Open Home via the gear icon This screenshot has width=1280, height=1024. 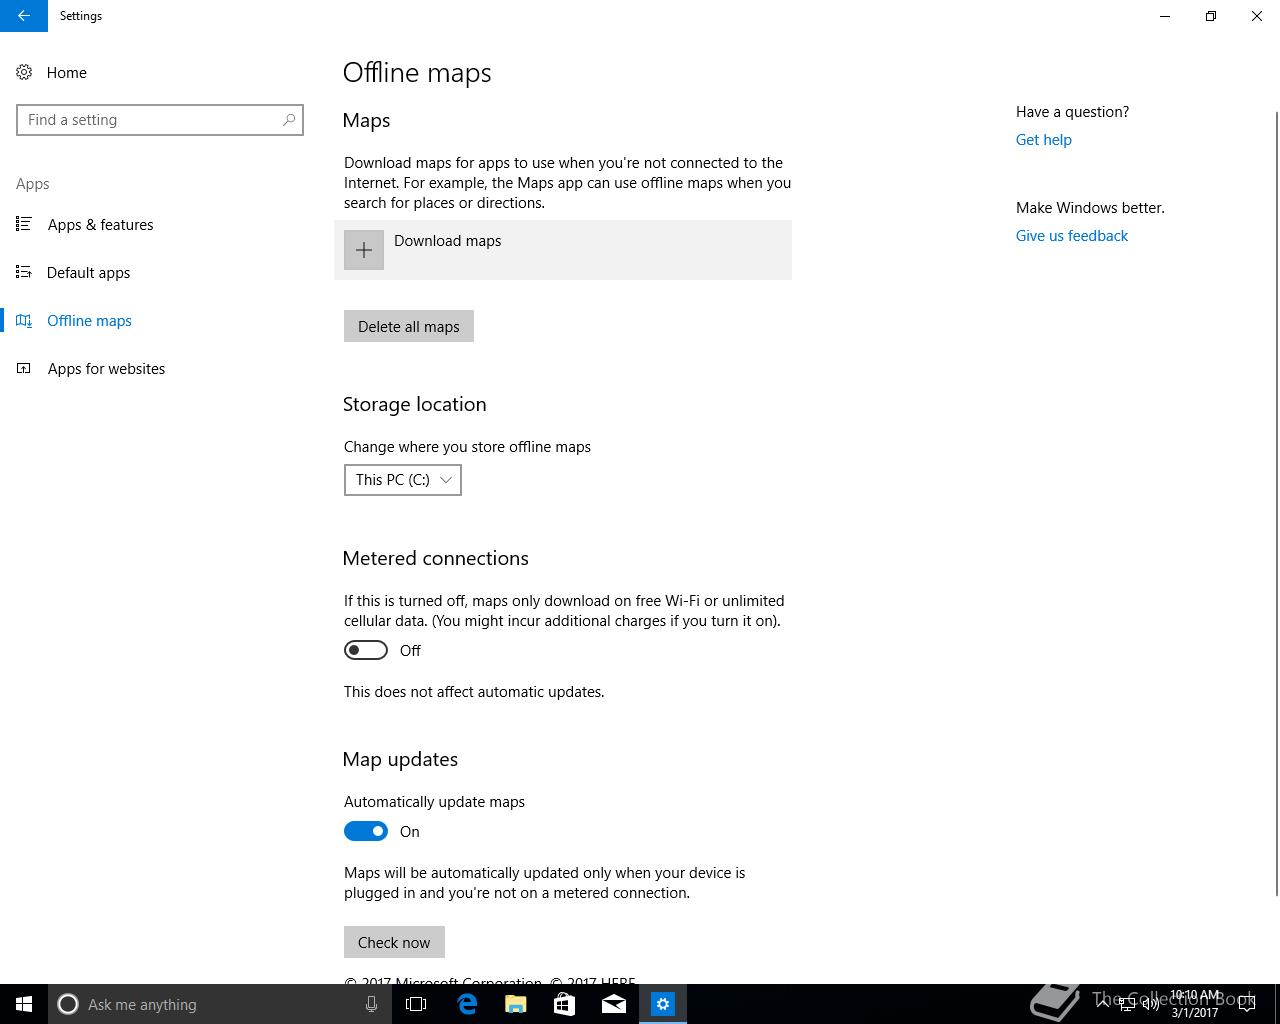[24, 72]
